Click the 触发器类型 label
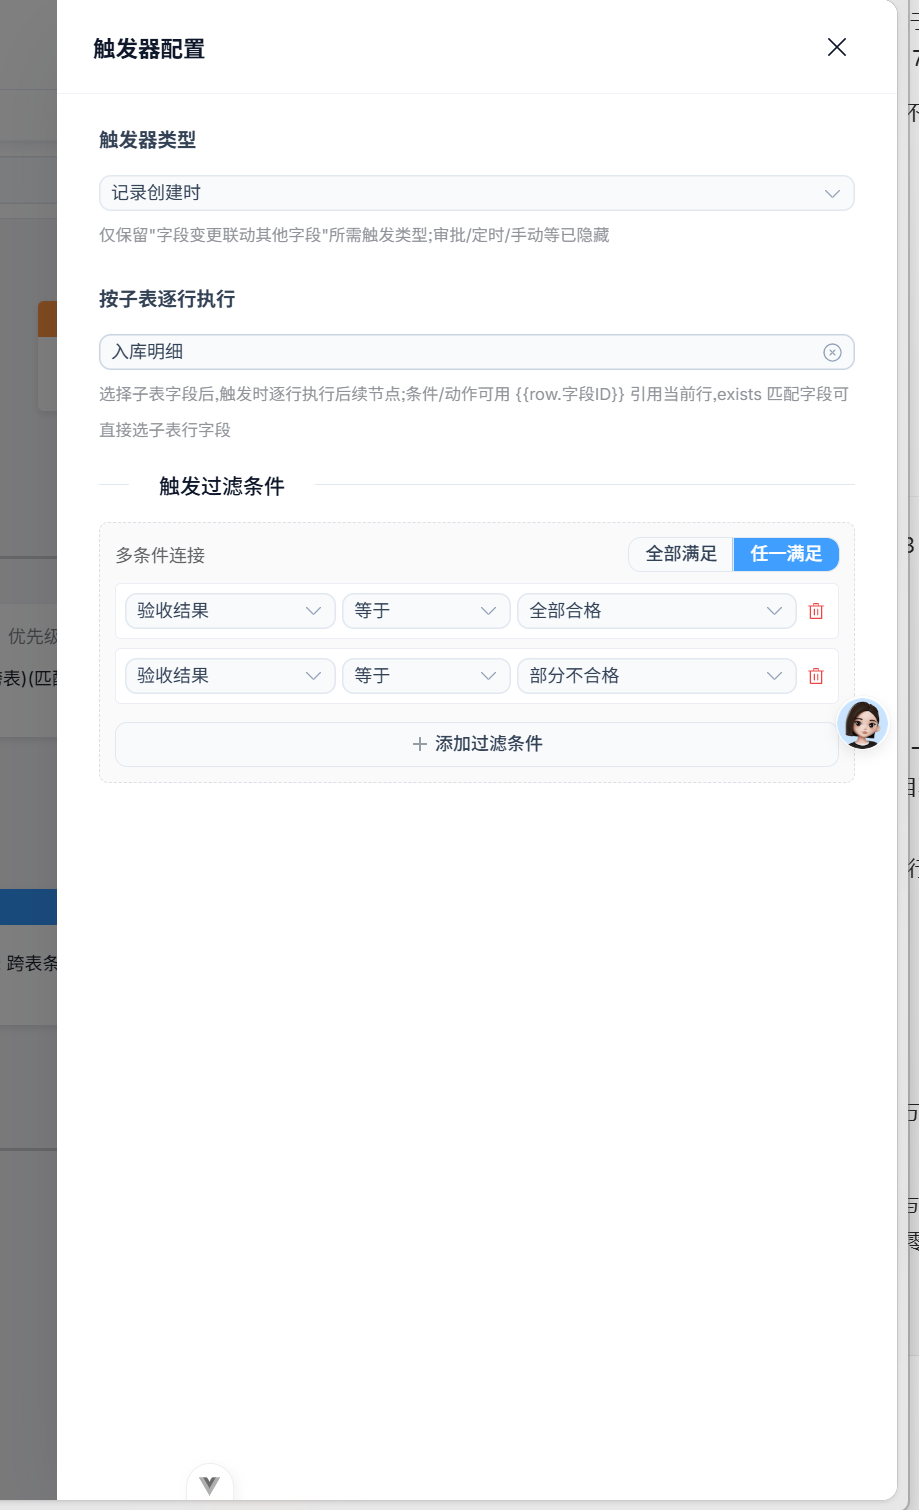The image size is (919, 1510). (147, 140)
